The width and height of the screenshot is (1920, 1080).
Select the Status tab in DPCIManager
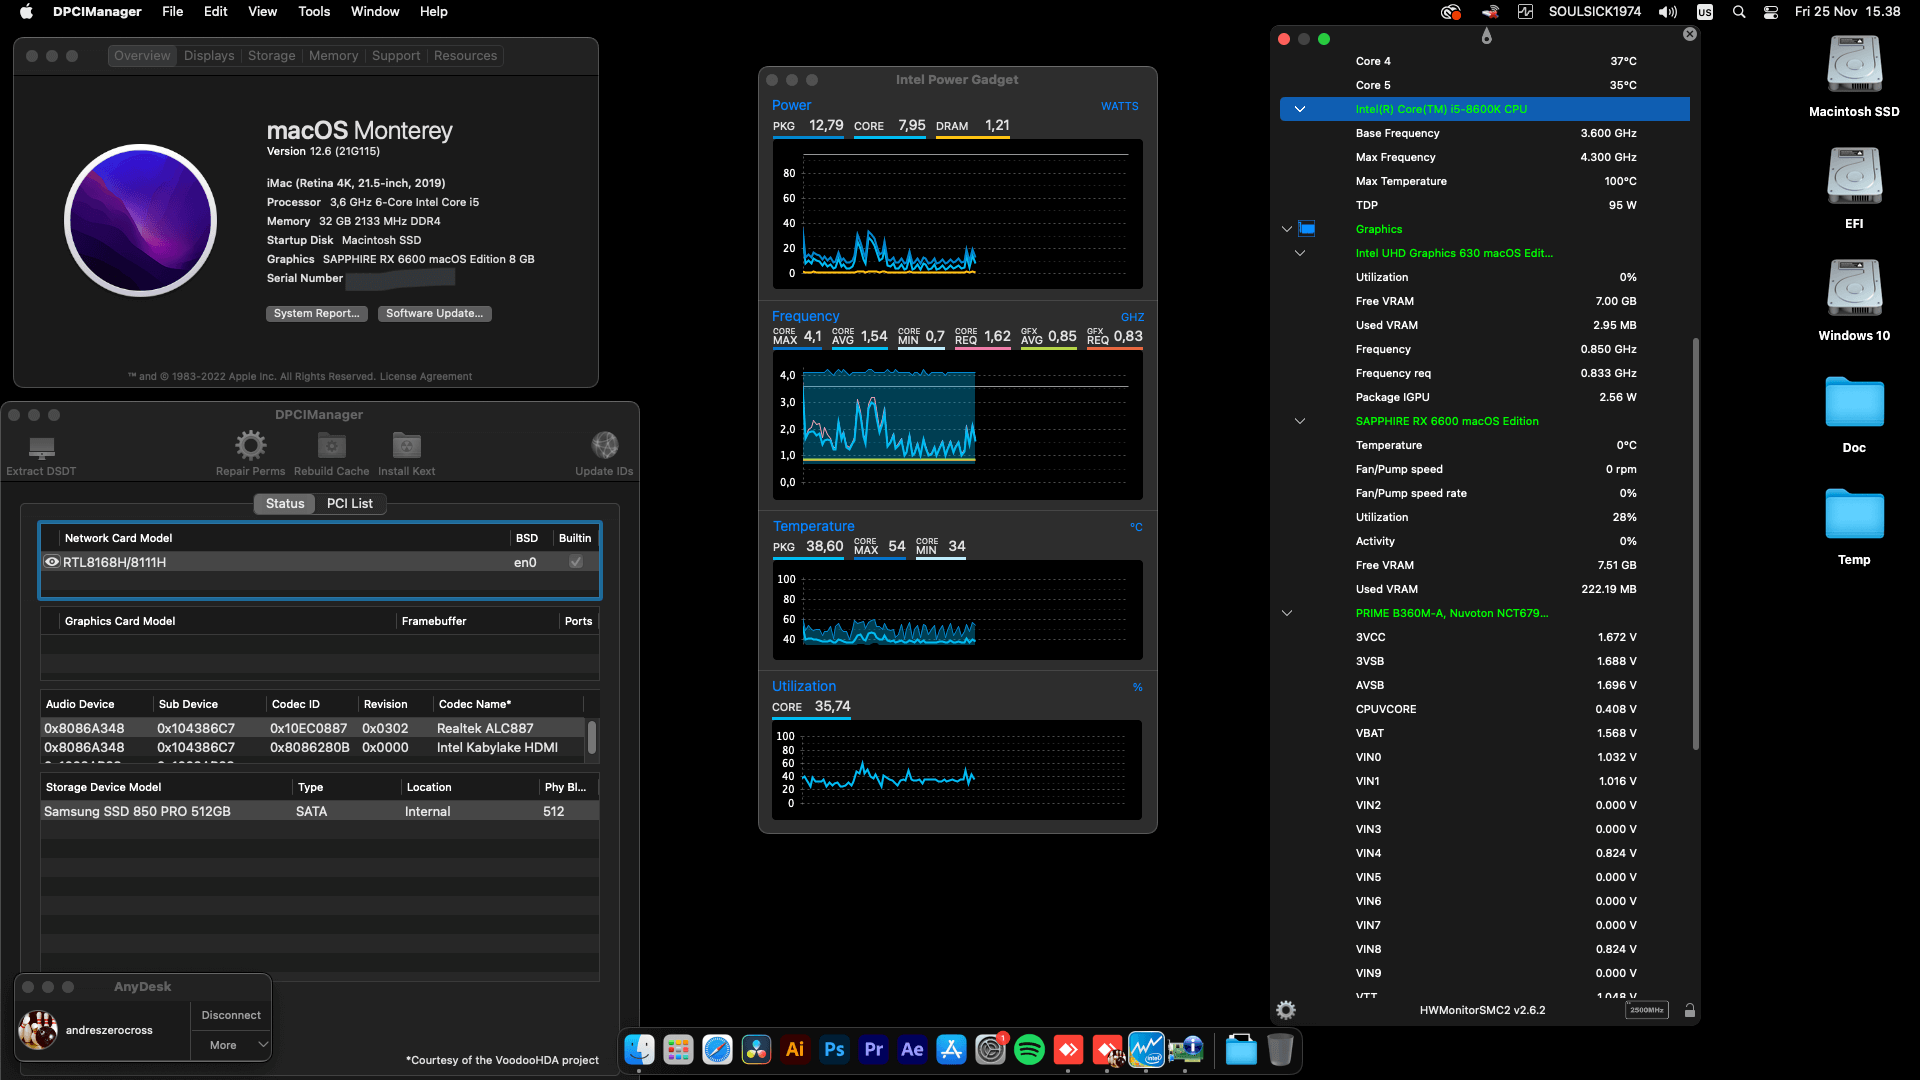click(285, 503)
